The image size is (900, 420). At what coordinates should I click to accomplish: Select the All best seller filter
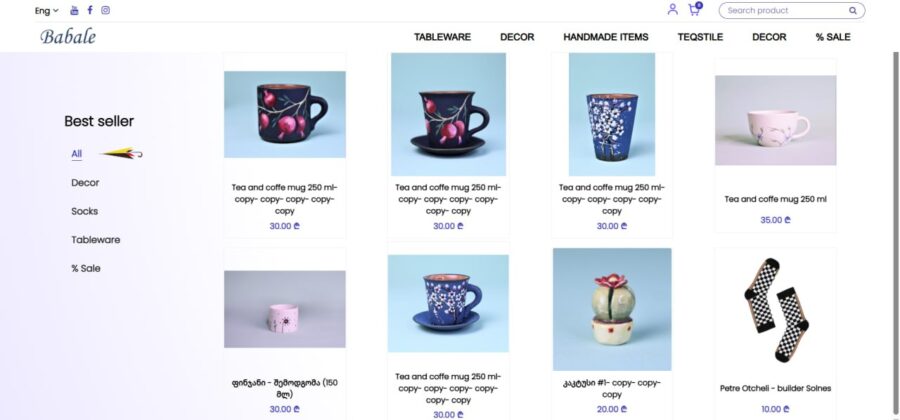[x=76, y=154]
